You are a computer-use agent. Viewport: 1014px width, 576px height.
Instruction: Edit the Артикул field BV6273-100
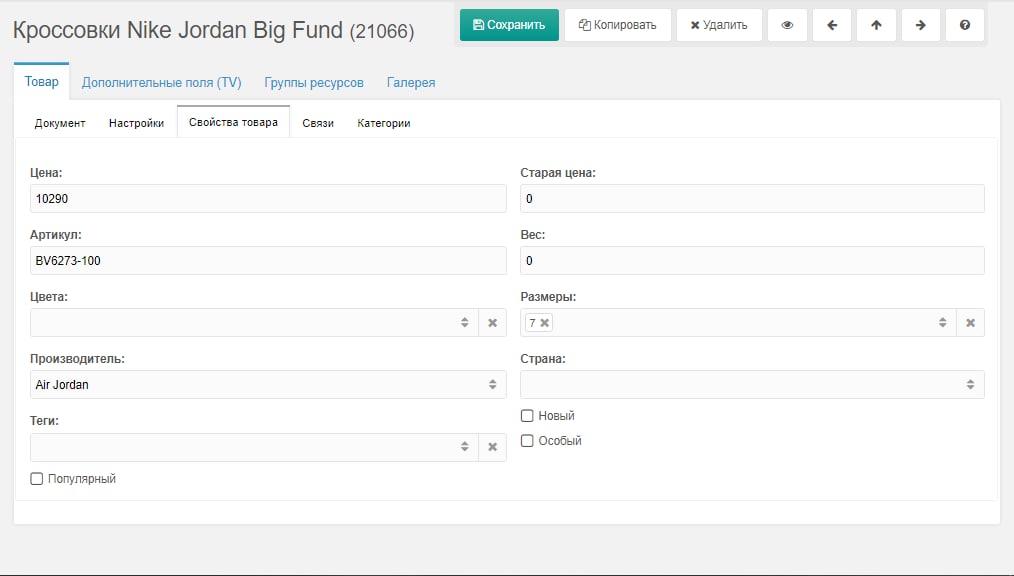coord(268,261)
